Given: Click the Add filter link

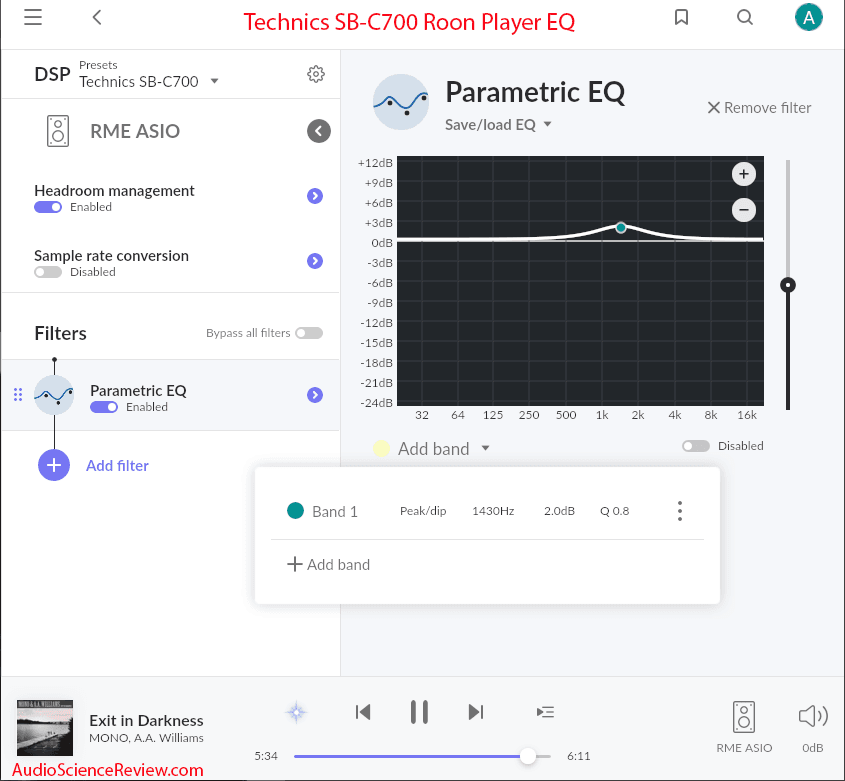Looking at the screenshot, I should click(x=117, y=465).
